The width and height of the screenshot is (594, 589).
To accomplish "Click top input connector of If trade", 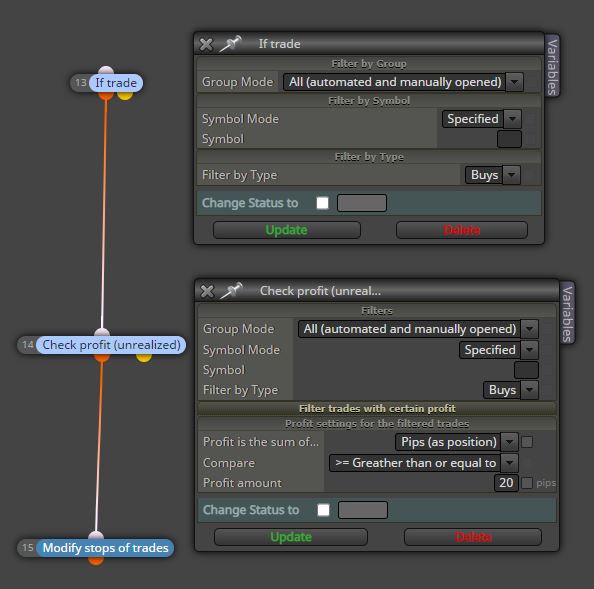I will pos(106,70).
